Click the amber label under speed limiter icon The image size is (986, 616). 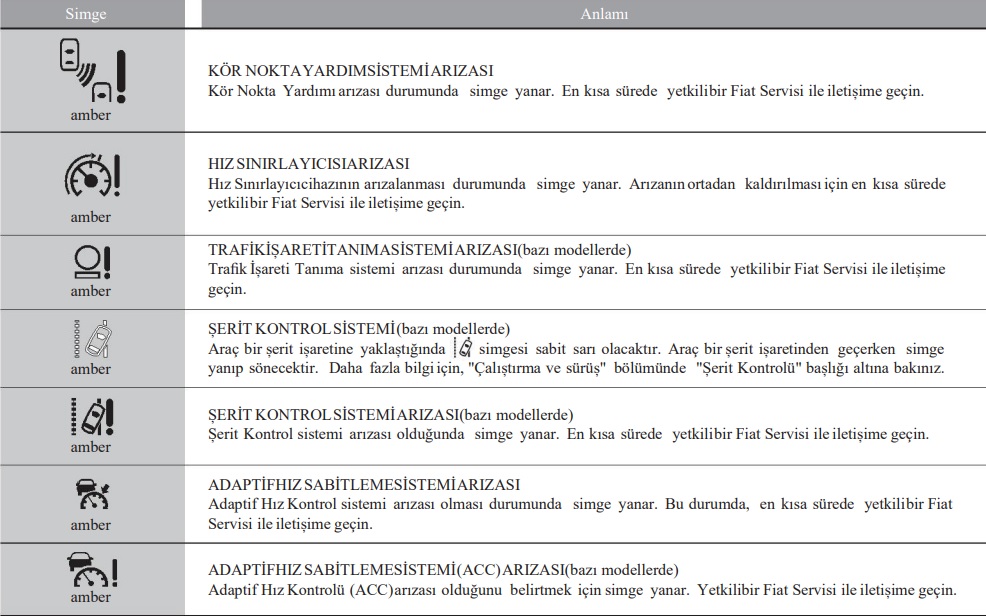point(91,217)
